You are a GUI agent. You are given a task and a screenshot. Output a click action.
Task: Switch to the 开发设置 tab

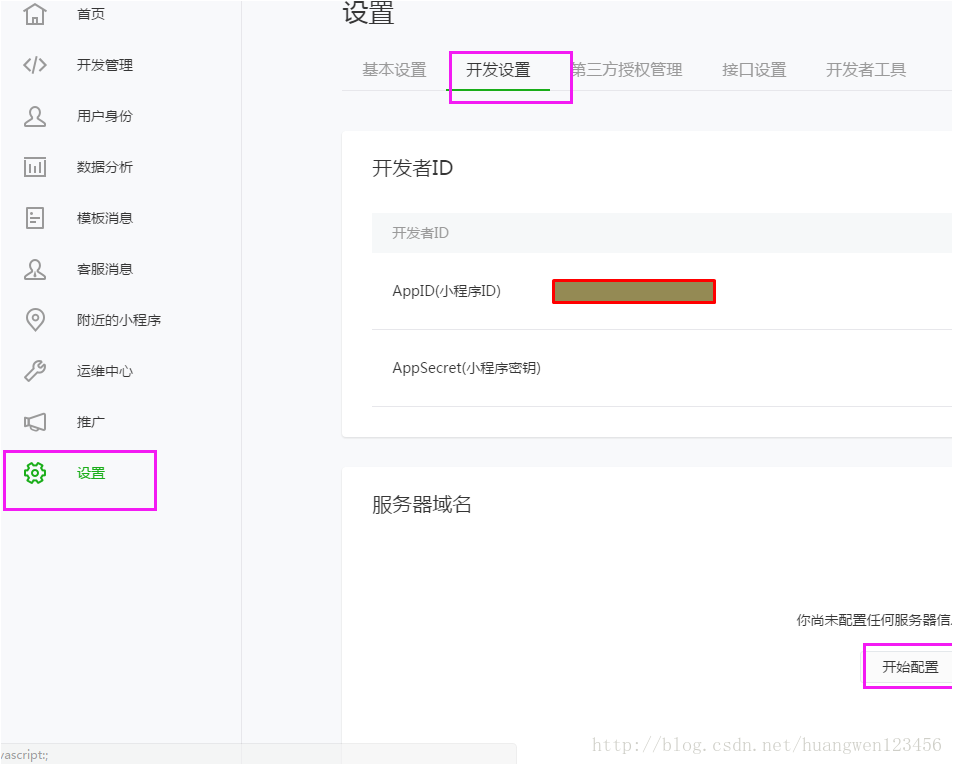pyautogui.click(x=498, y=70)
